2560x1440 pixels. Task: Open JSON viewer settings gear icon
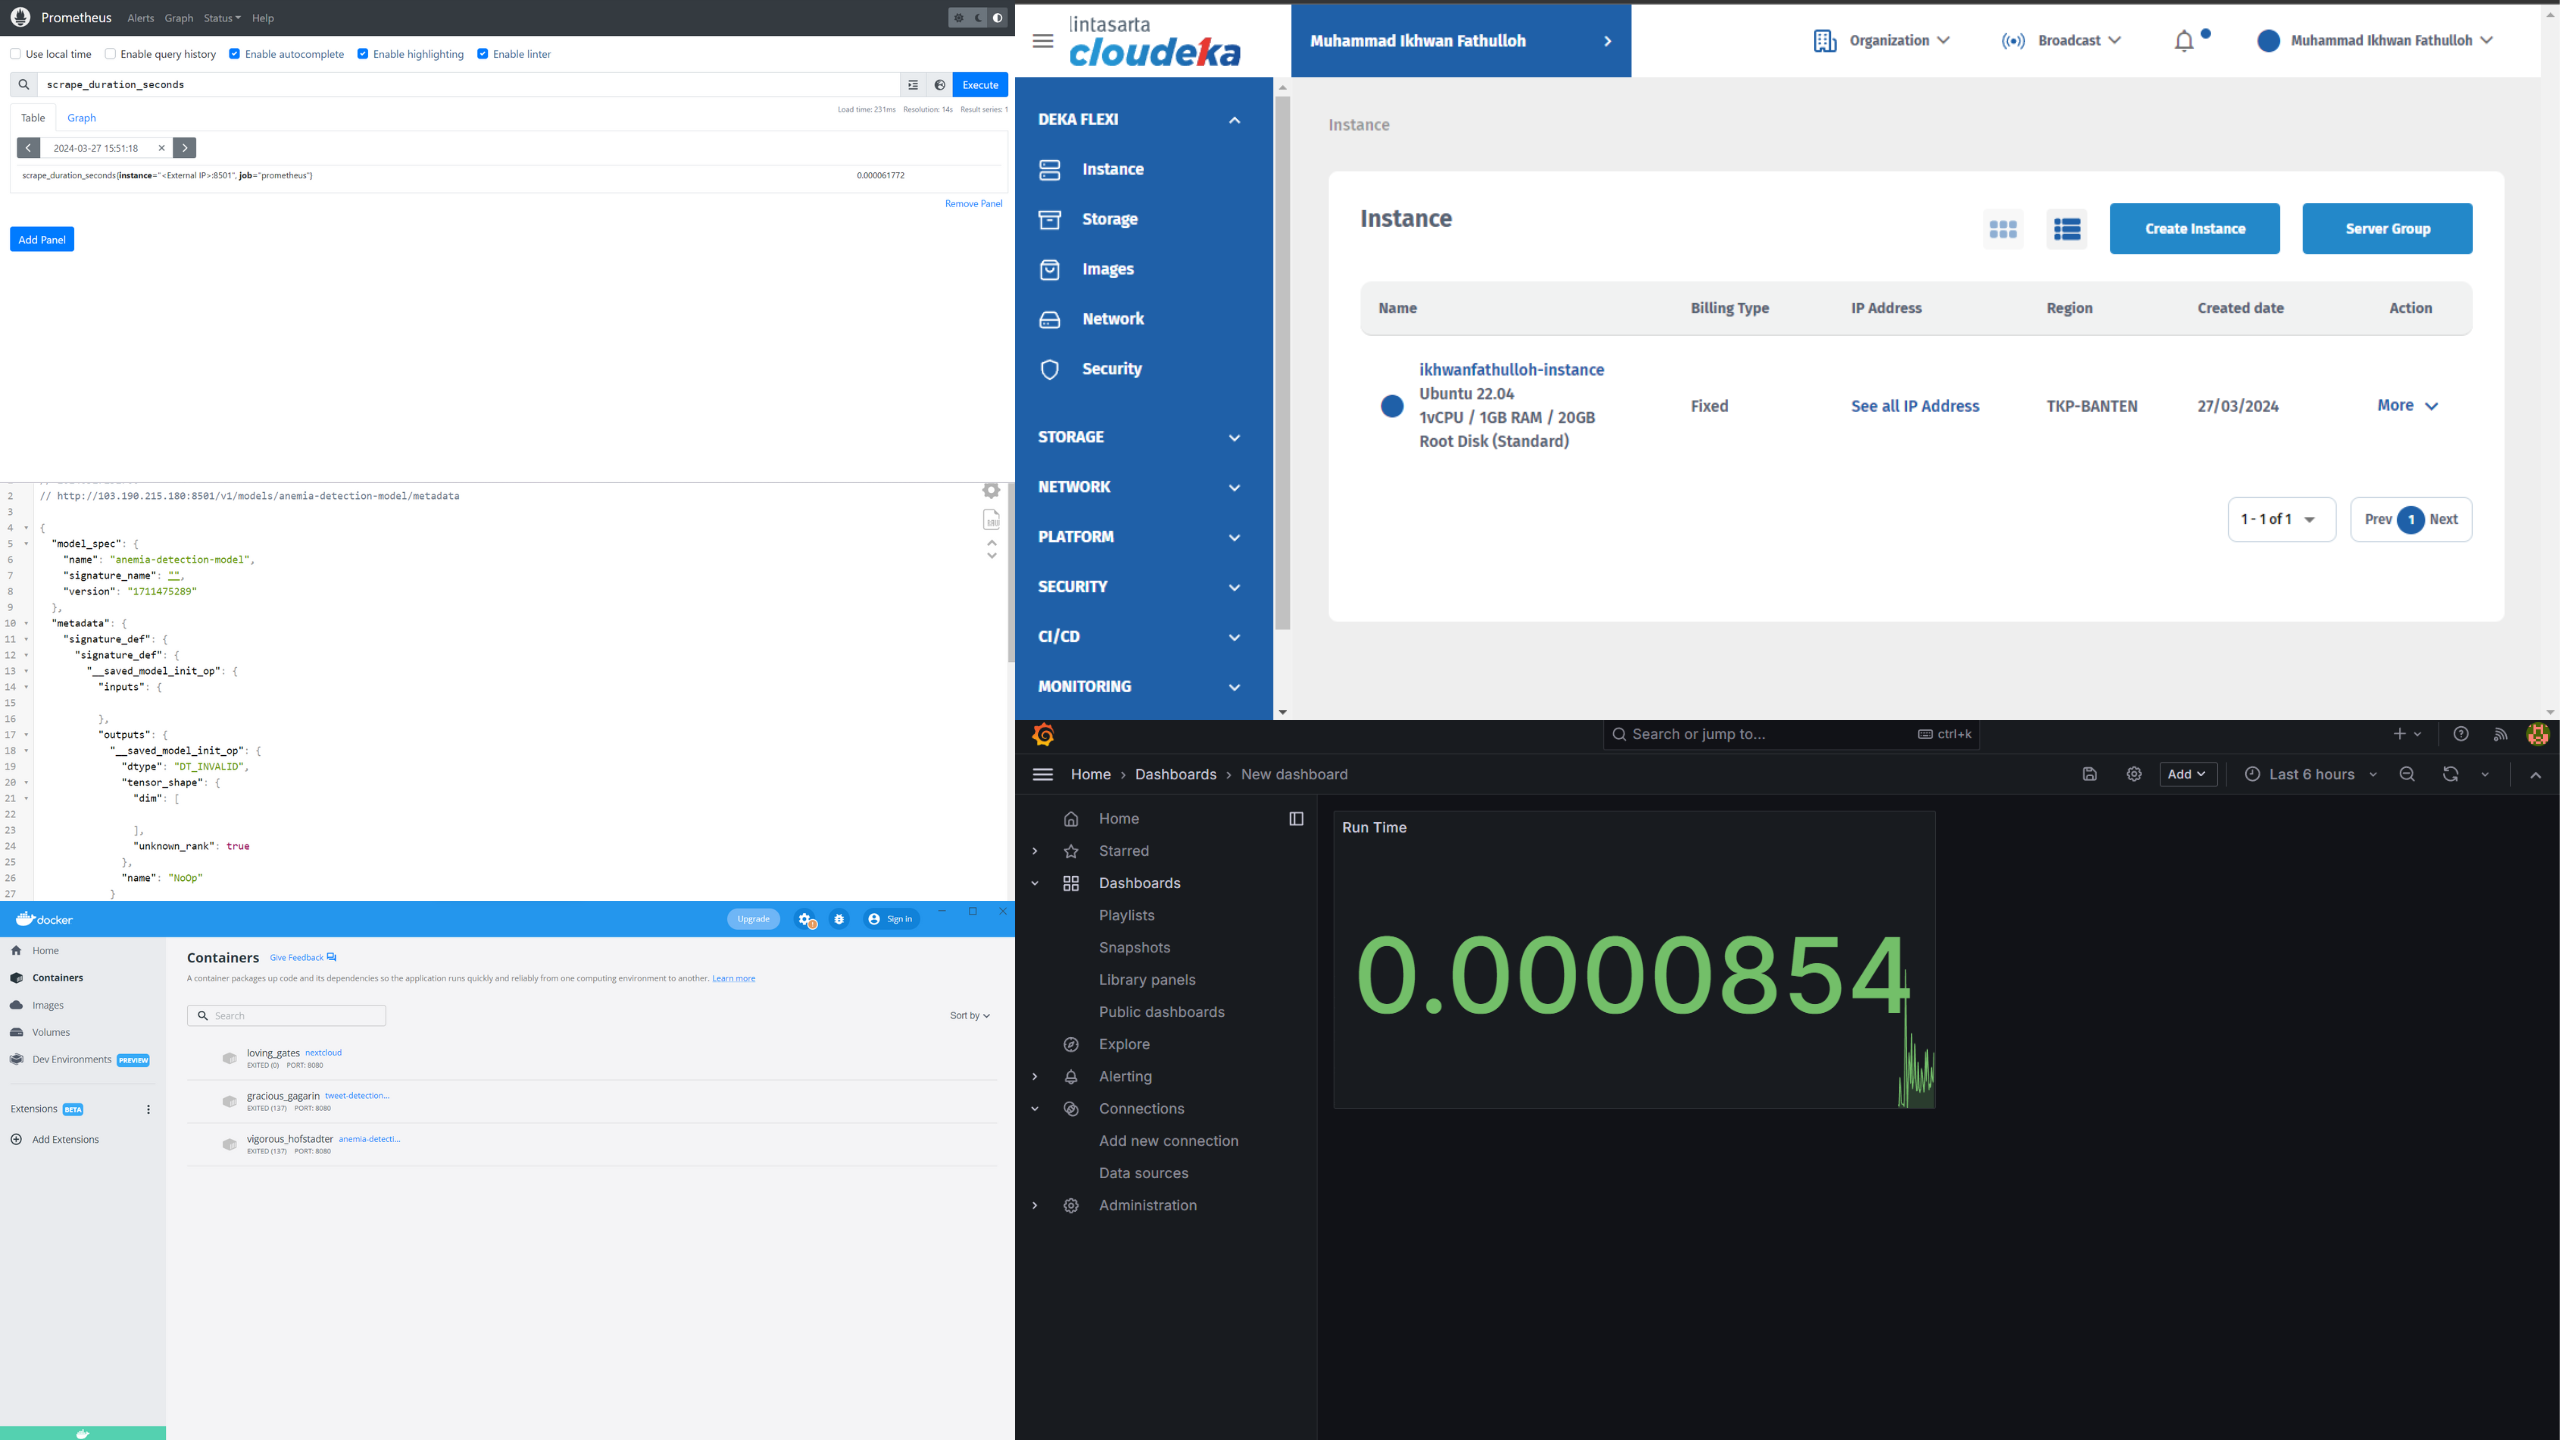click(991, 490)
